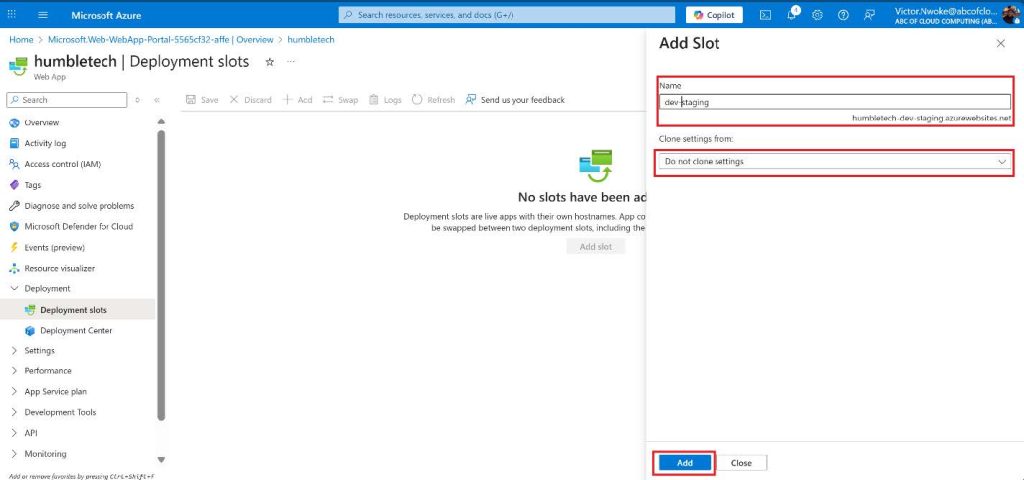Open Diagnose and solve problems
The image size is (1024, 480).
[78, 206]
